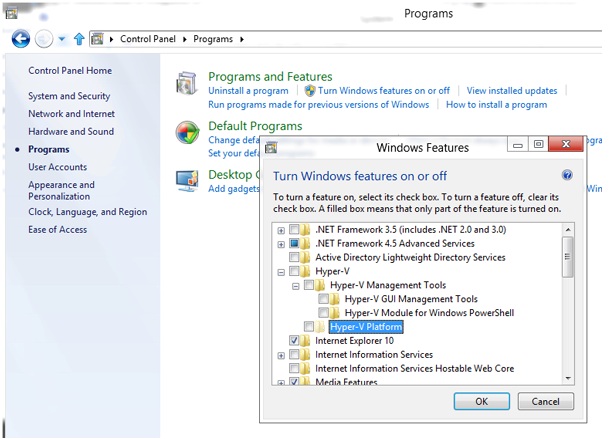Toggle .NET Framework 3.5 checkbox
The height and width of the screenshot is (439, 616).
[x=294, y=229]
